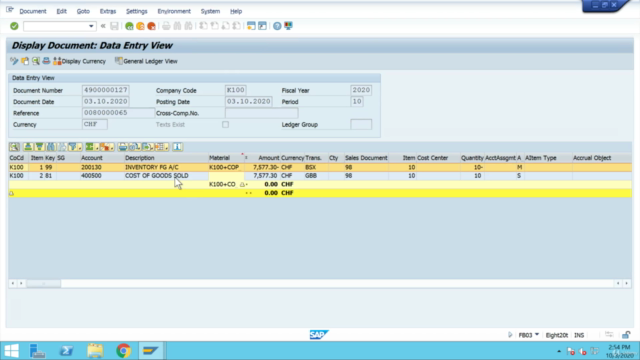640x360 pixels.
Task: Expand status bar with triangle icon
Action: coord(510,335)
